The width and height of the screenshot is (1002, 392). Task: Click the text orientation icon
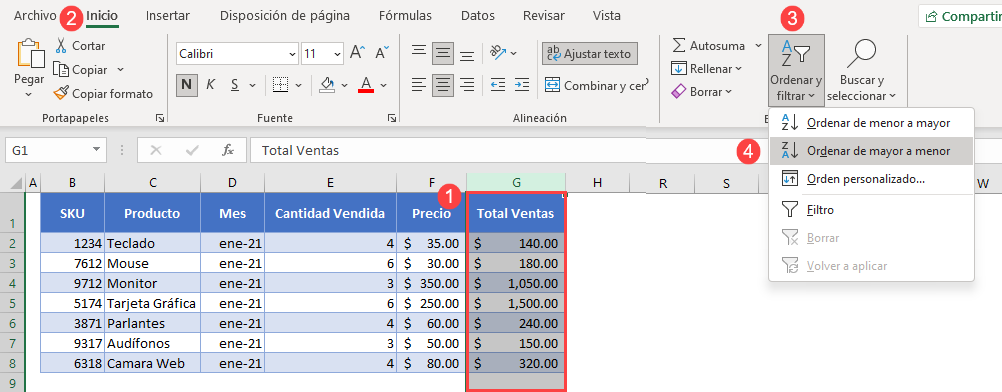pyautogui.click(x=498, y=53)
